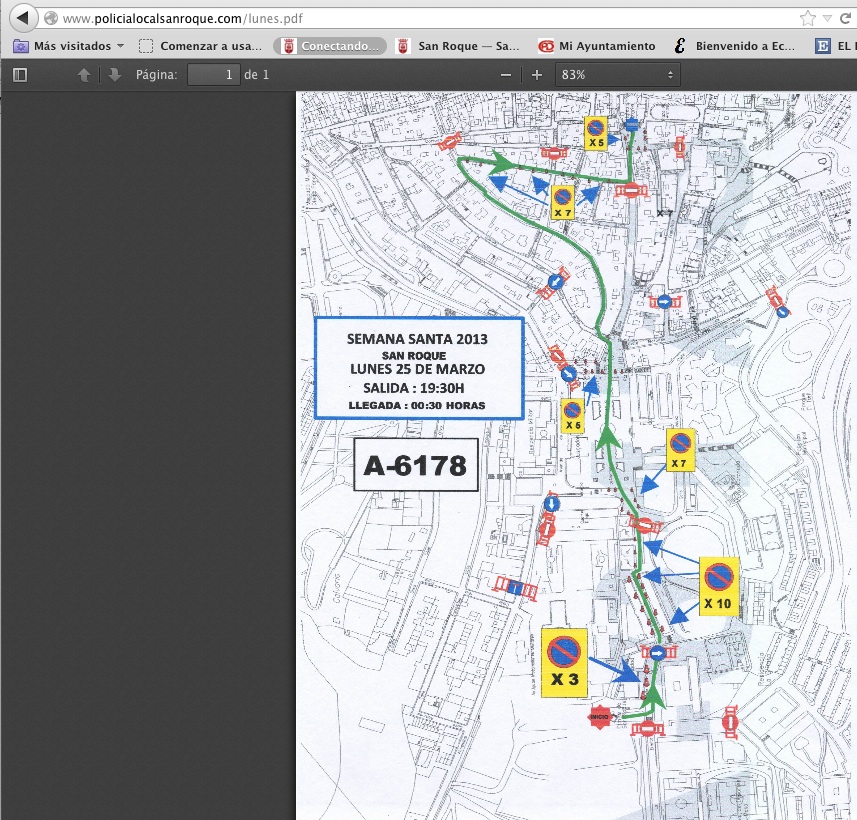
Task: Click the site identity globe icon
Action: 50,19
